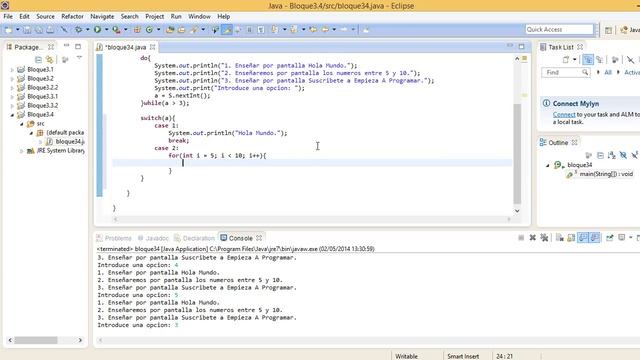Viewport: 640px width, 360px height.
Task: Click the Find magnifier in Task List
Action: tap(585, 72)
